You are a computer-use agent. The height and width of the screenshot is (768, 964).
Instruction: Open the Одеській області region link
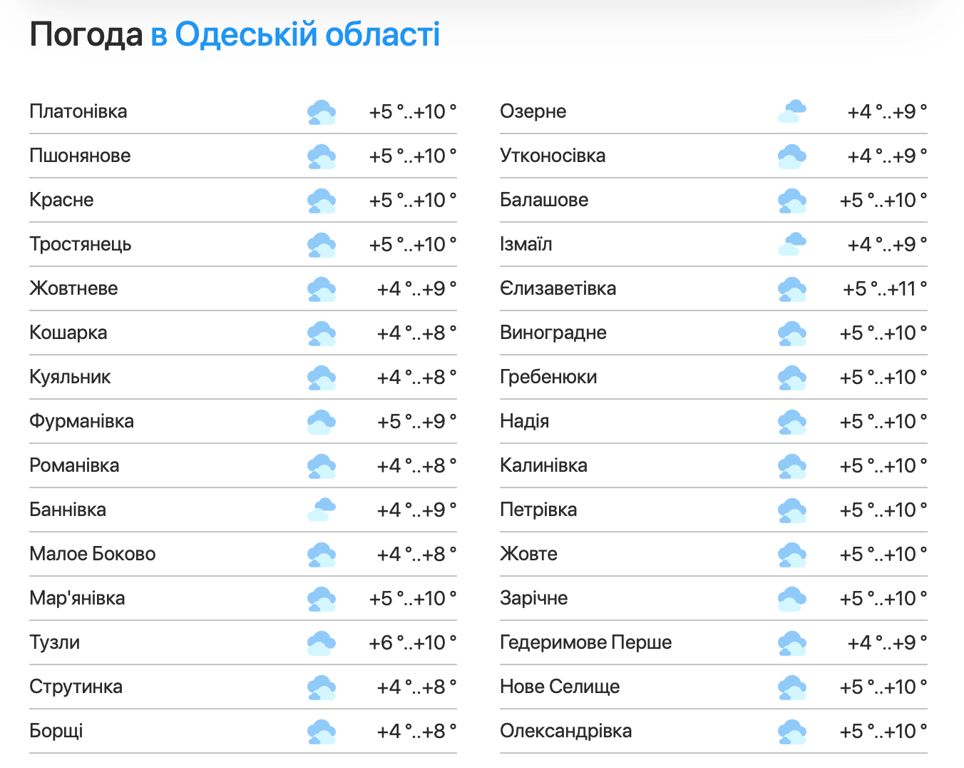click(307, 35)
